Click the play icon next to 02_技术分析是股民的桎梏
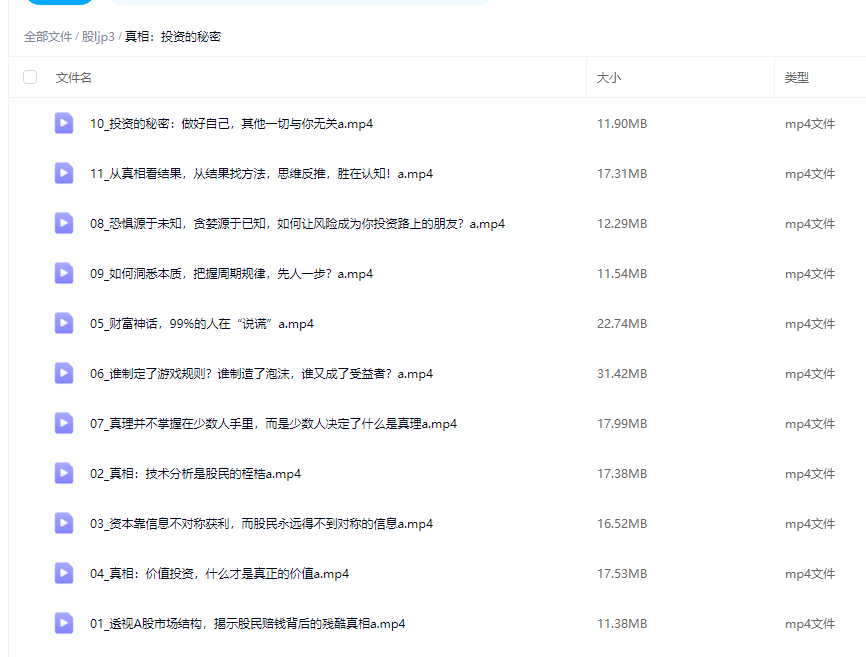The width and height of the screenshot is (866, 657). [x=63, y=473]
